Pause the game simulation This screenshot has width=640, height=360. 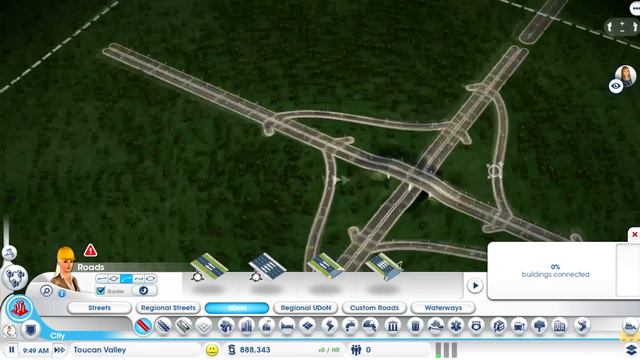11,350
